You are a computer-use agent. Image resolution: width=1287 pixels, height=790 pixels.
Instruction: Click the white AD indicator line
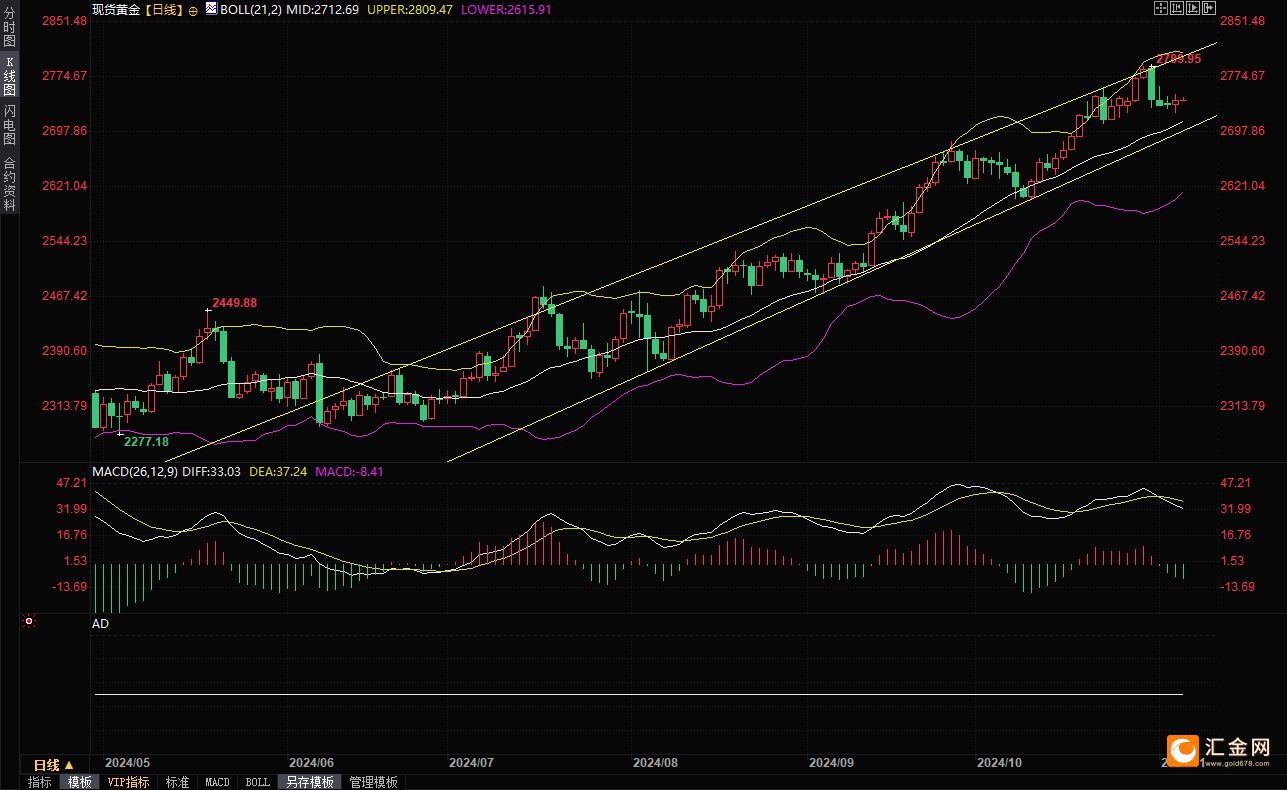coord(638,694)
